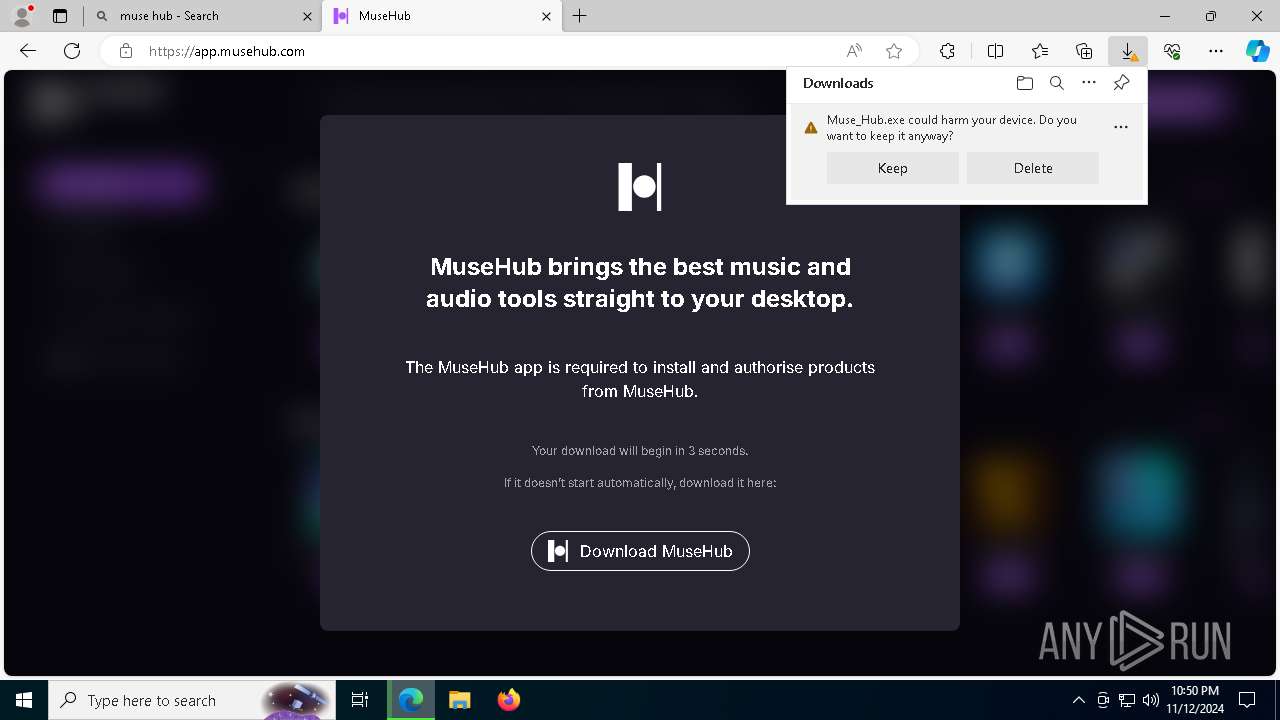Image resolution: width=1280 pixels, height=720 pixels.
Task: Select the MuseHub browser tab
Action: tap(443, 16)
